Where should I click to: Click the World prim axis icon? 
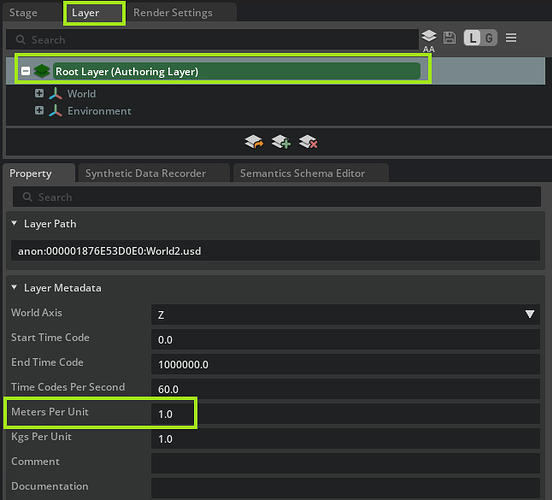coord(55,93)
